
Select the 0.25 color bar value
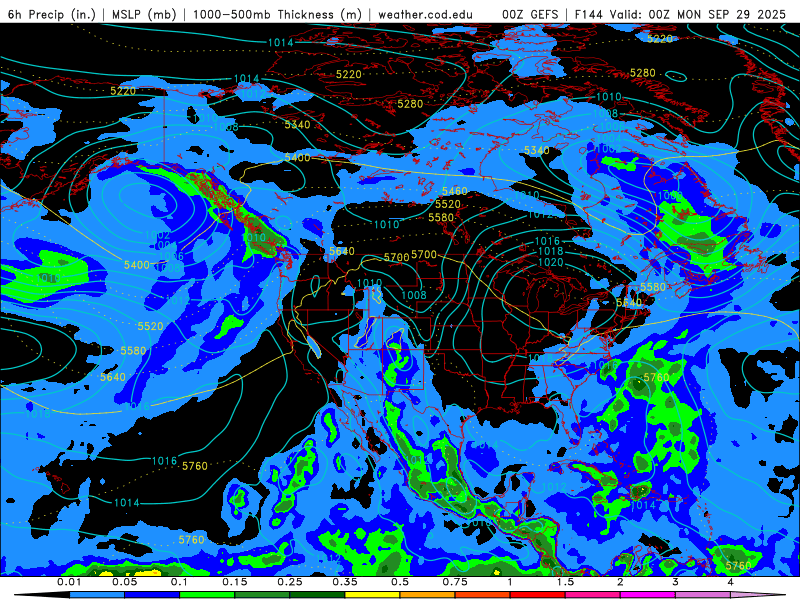pyautogui.click(x=290, y=582)
